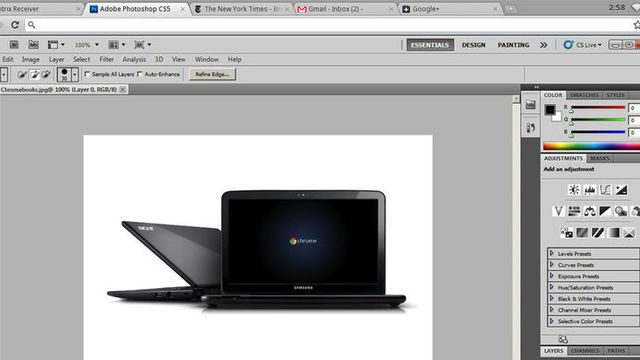The height and width of the screenshot is (360, 640).
Task: Open the brush picker dropdown arrow
Action: coord(75,75)
